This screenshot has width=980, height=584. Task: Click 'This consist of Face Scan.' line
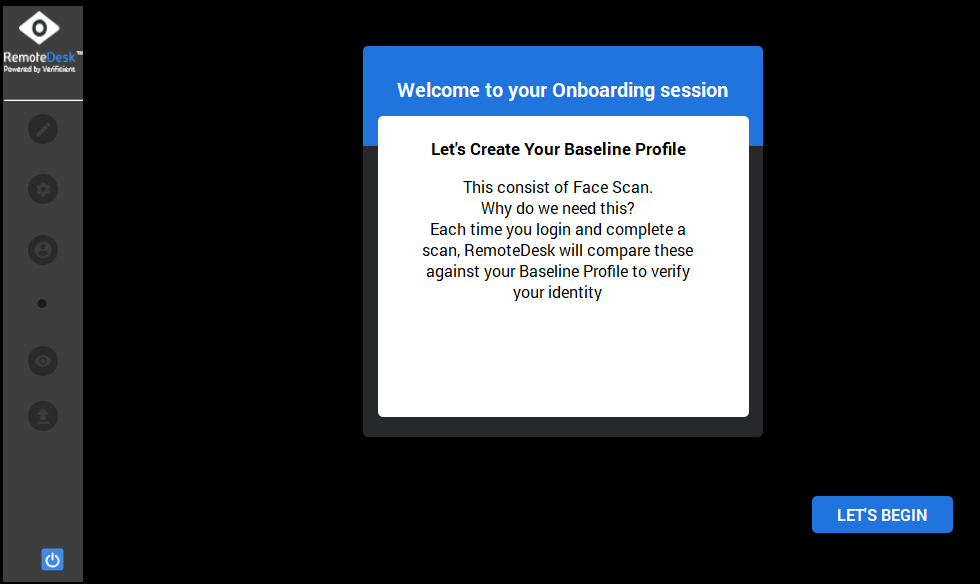pyautogui.click(x=558, y=187)
